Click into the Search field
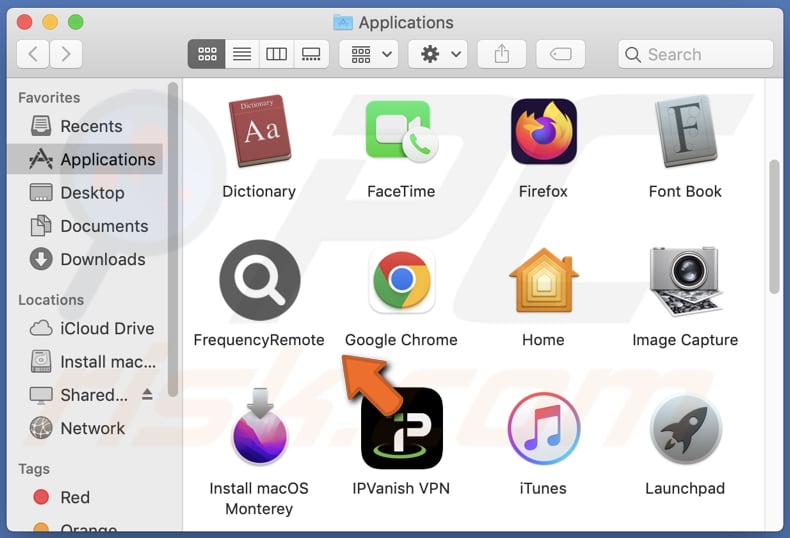The width and height of the screenshot is (790, 538). point(695,54)
